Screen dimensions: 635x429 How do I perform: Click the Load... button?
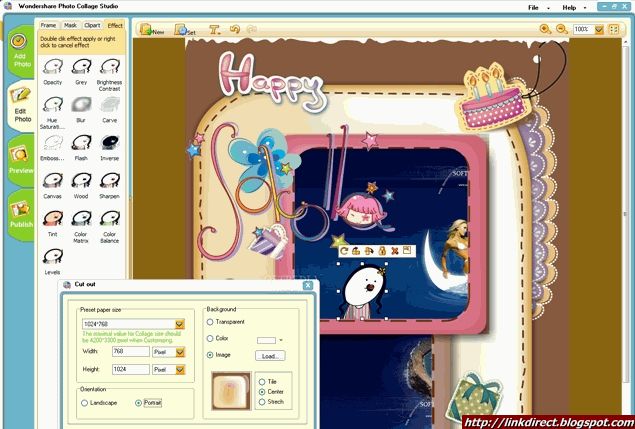coord(270,356)
